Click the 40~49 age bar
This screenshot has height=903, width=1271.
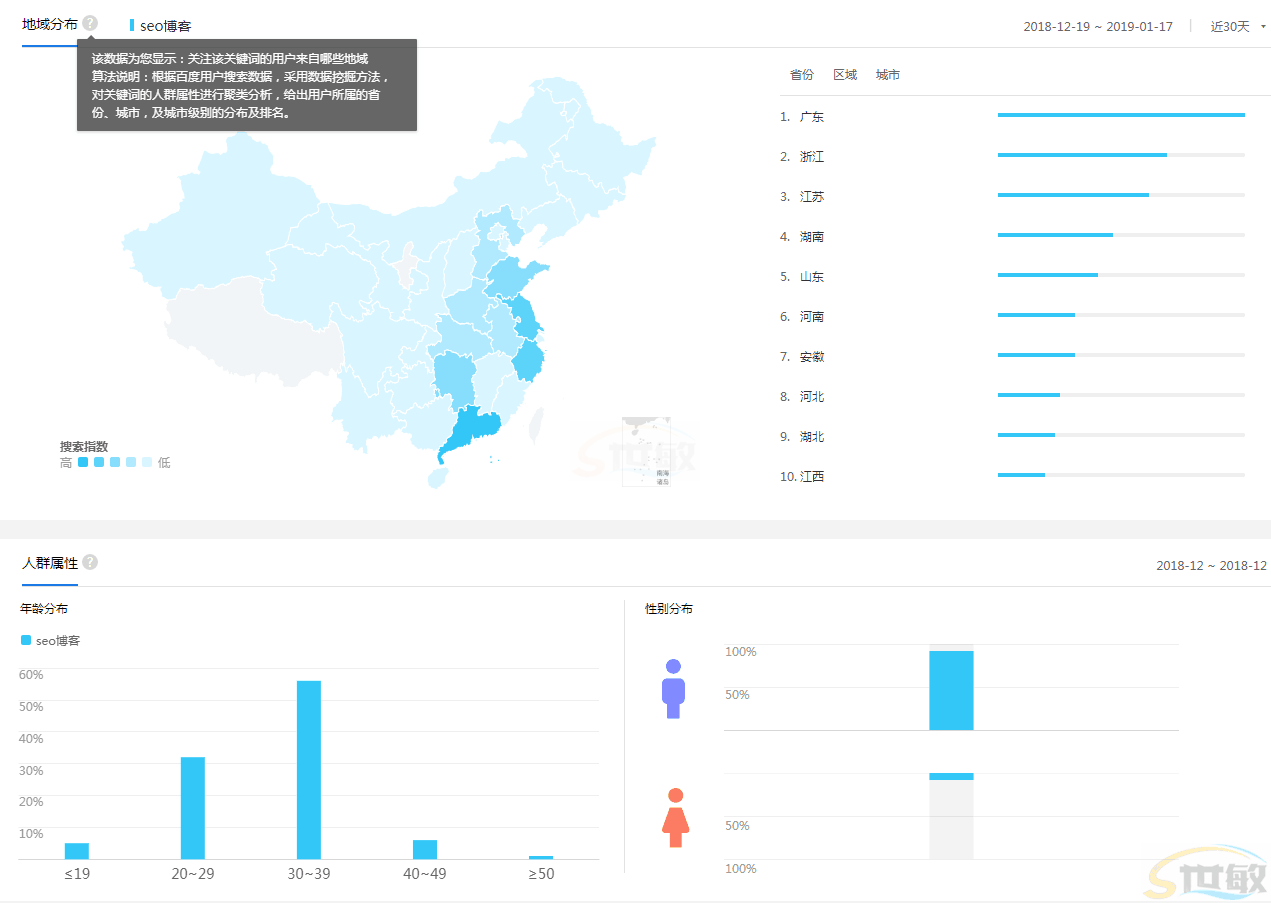(425, 849)
